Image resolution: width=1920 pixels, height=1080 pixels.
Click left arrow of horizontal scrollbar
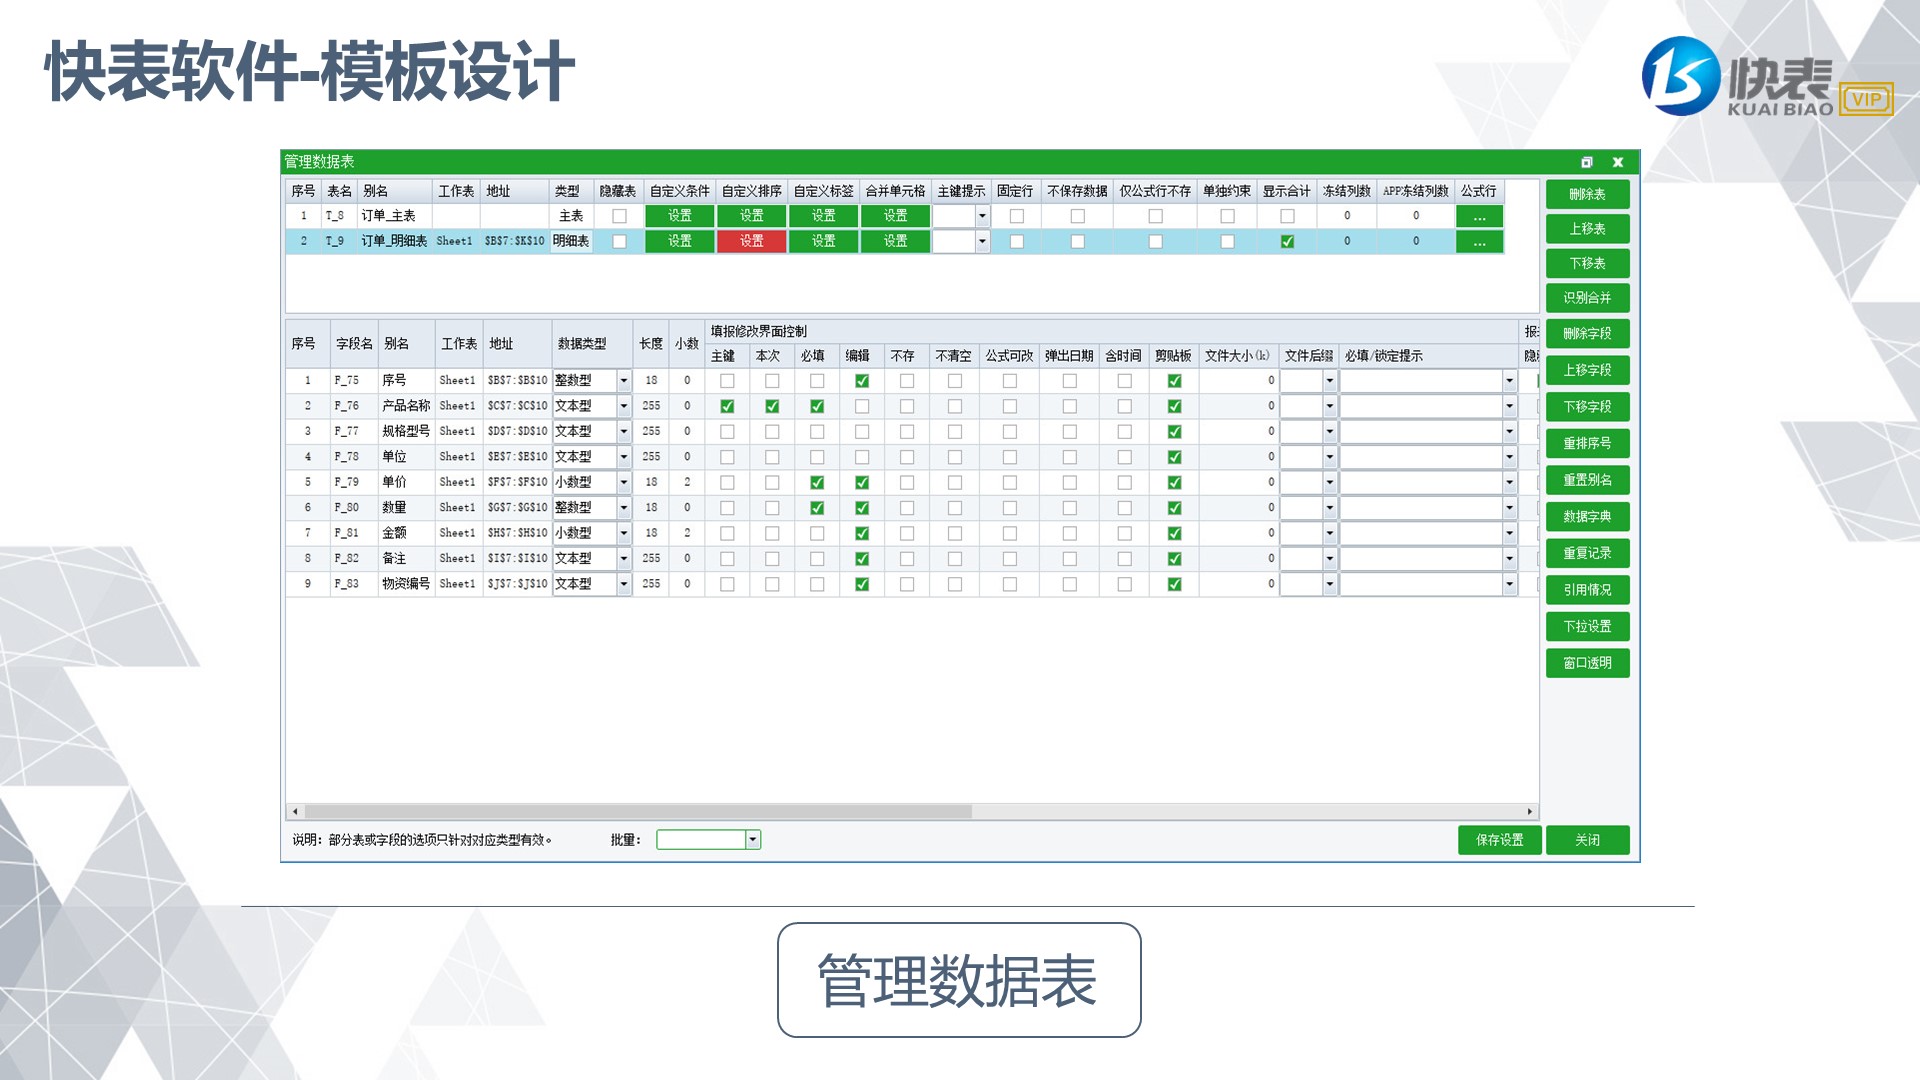point(294,812)
